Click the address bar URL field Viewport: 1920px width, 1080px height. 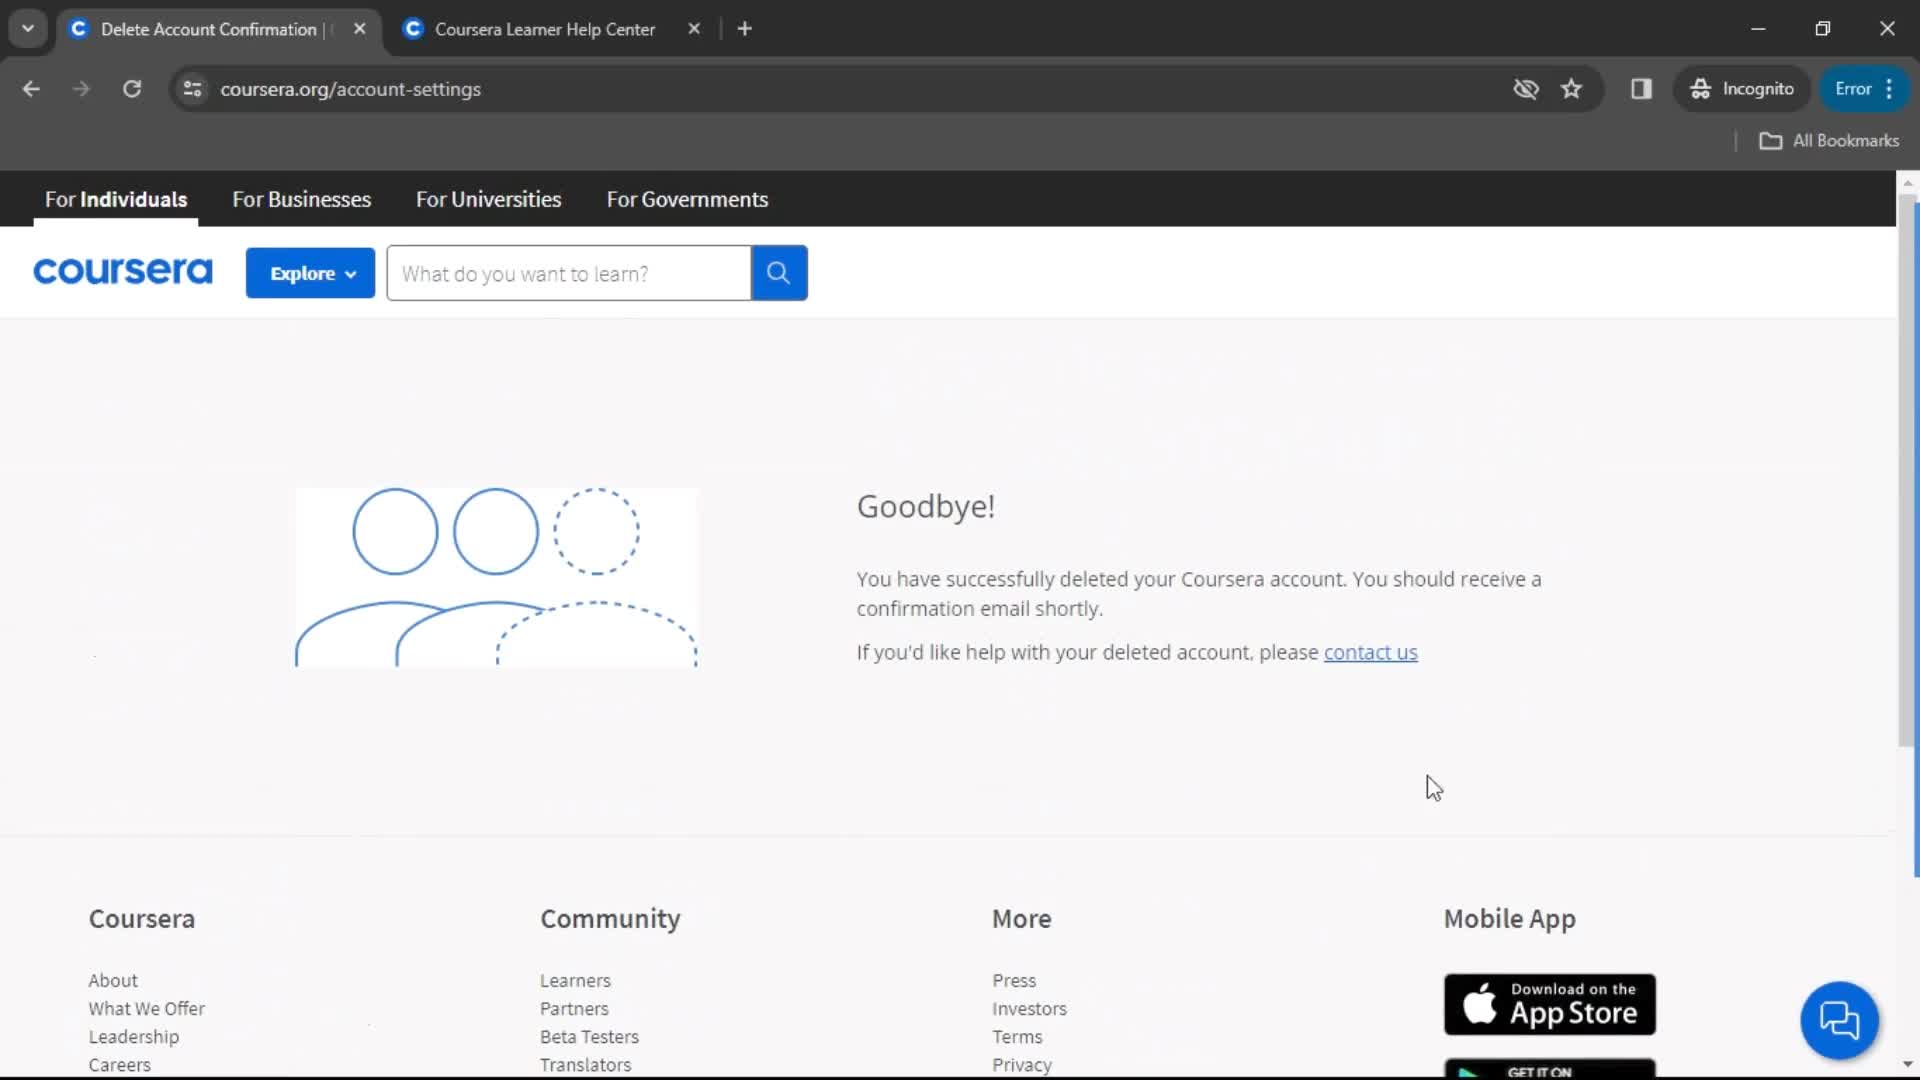[351, 88]
